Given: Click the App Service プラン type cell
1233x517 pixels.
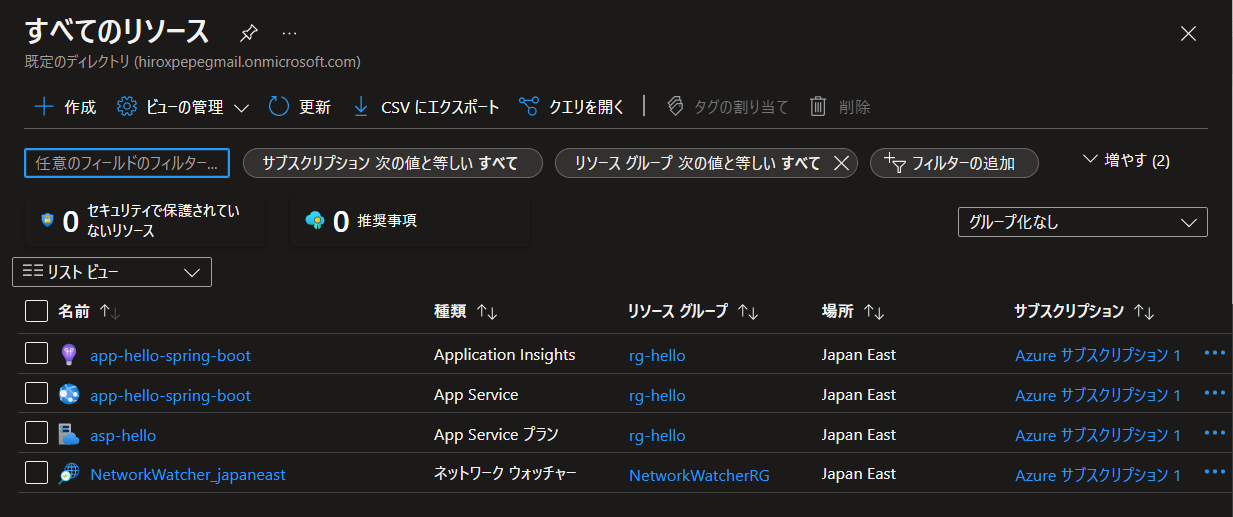Looking at the screenshot, I should pos(496,434).
